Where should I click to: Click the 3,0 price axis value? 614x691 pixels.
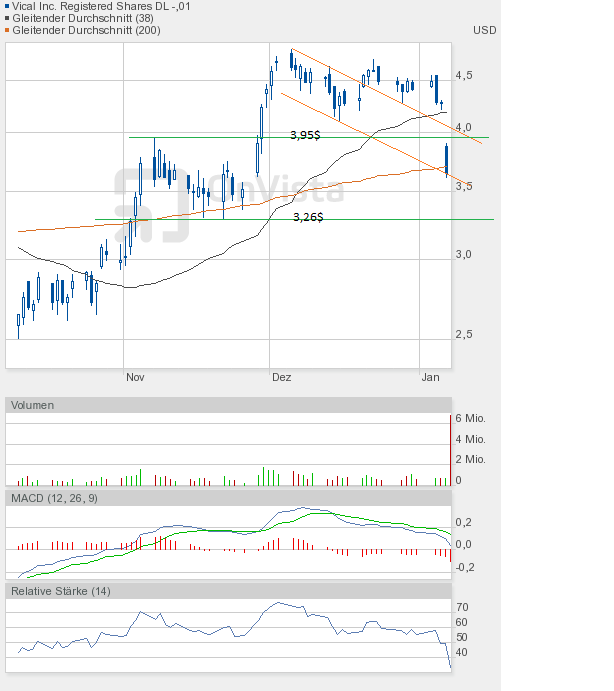(x=464, y=254)
